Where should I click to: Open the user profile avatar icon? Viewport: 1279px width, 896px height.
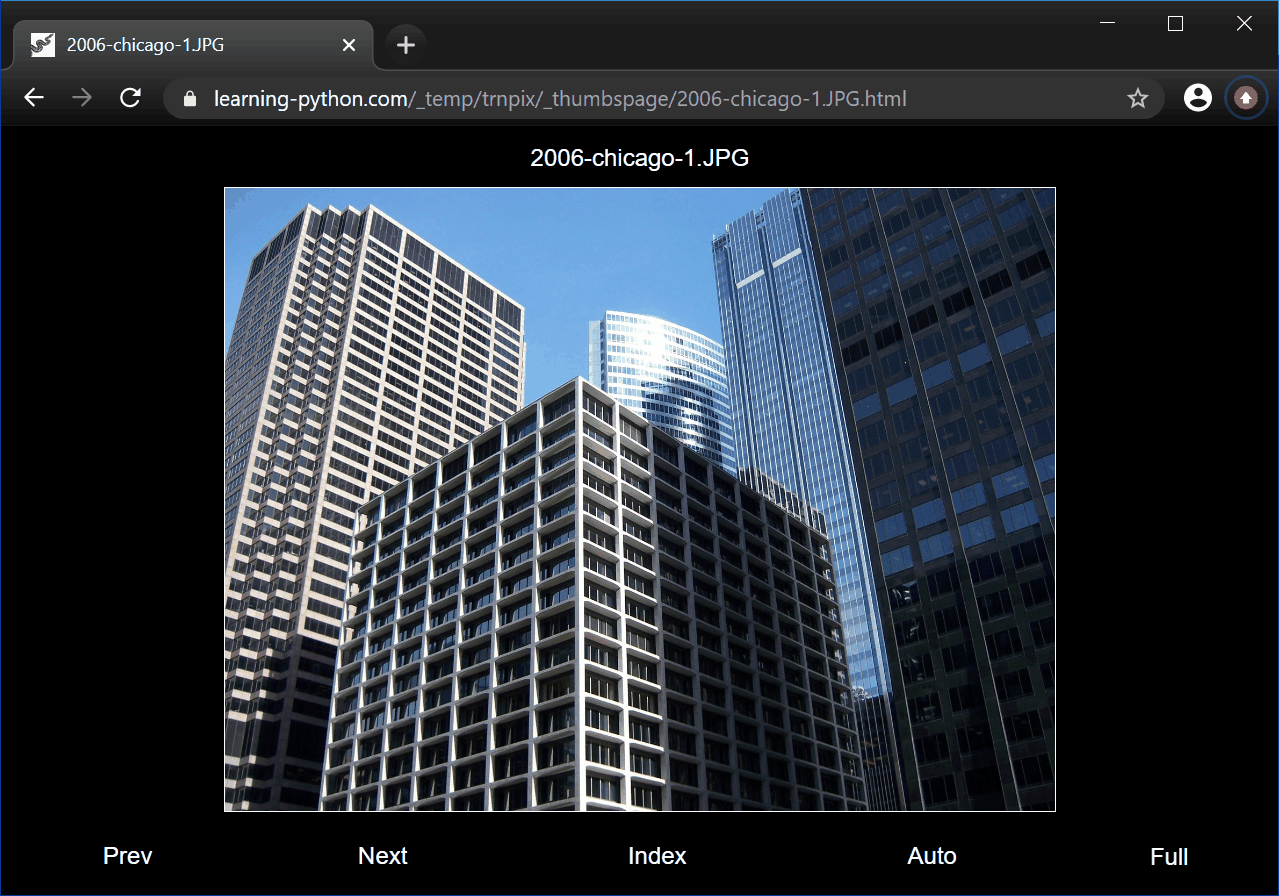click(x=1197, y=98)
